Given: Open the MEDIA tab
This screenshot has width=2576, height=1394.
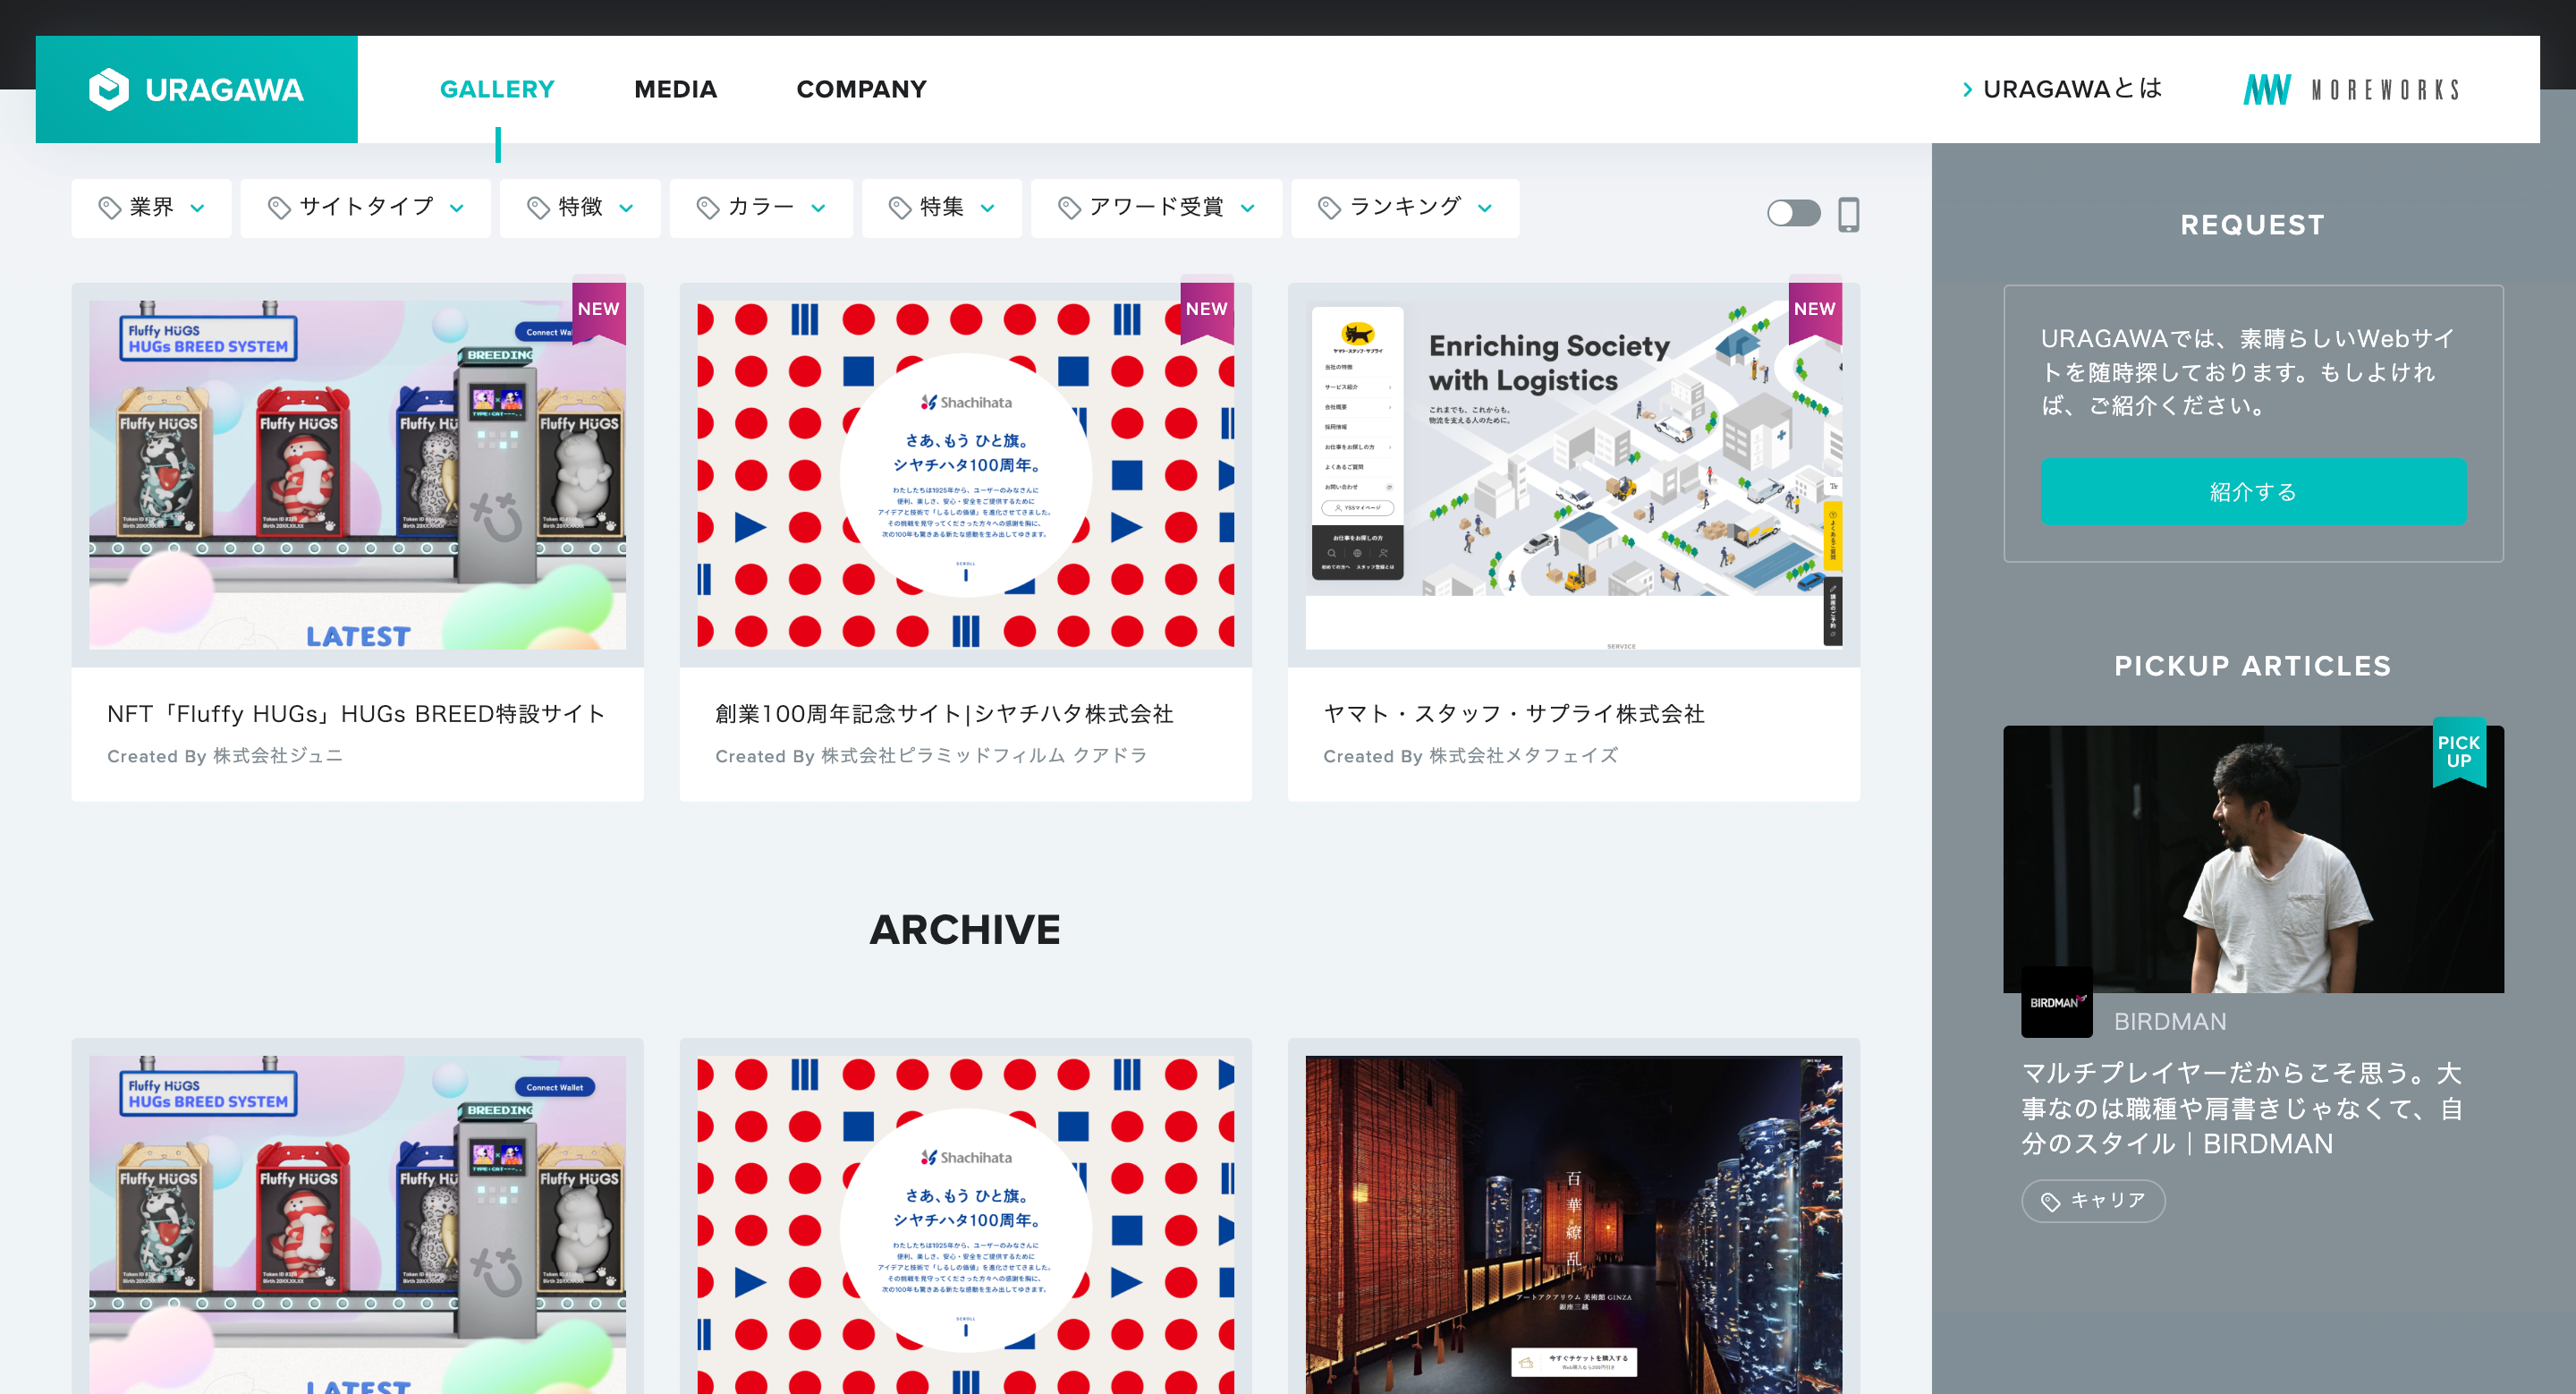Looking at the screenshot, I should (675, 90).
